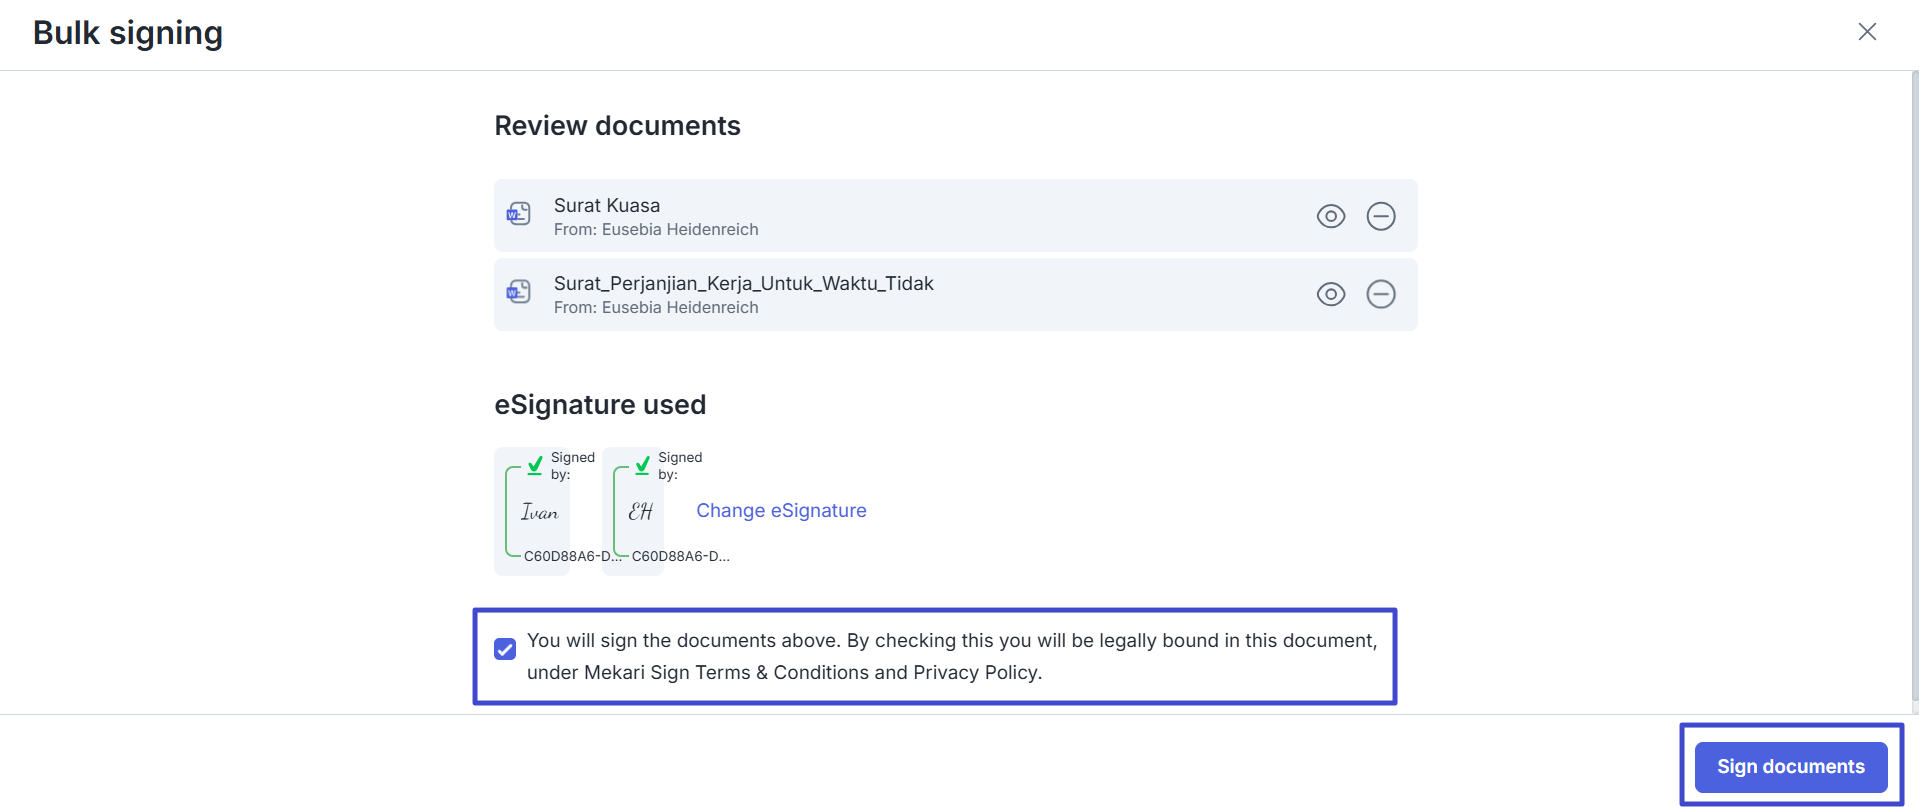Click green checkmark on Ivan signature
The image size is (1919, 807).
(x=535, y=465)
